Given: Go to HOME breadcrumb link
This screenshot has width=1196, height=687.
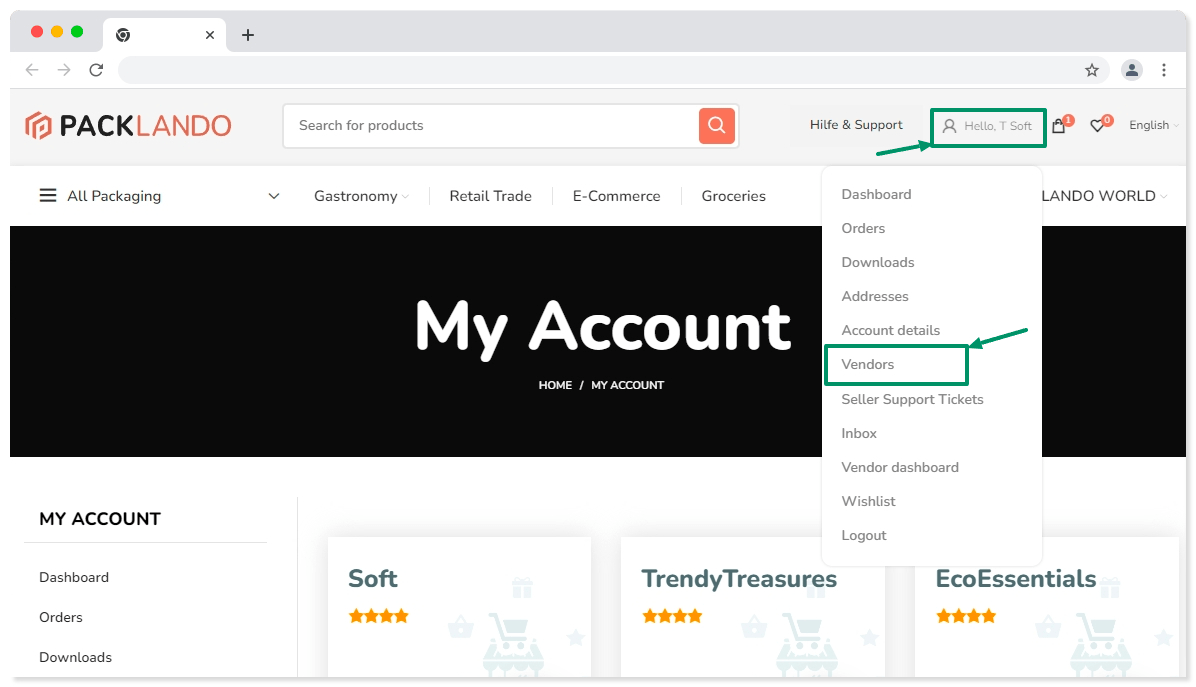Looking at the screenshot, I should click(555, 385).
